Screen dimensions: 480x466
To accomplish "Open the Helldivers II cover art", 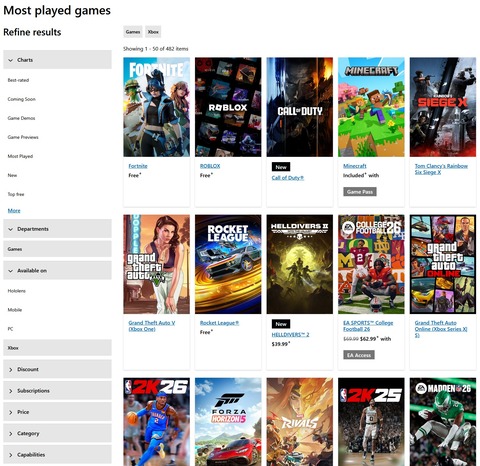I will 300,264.
